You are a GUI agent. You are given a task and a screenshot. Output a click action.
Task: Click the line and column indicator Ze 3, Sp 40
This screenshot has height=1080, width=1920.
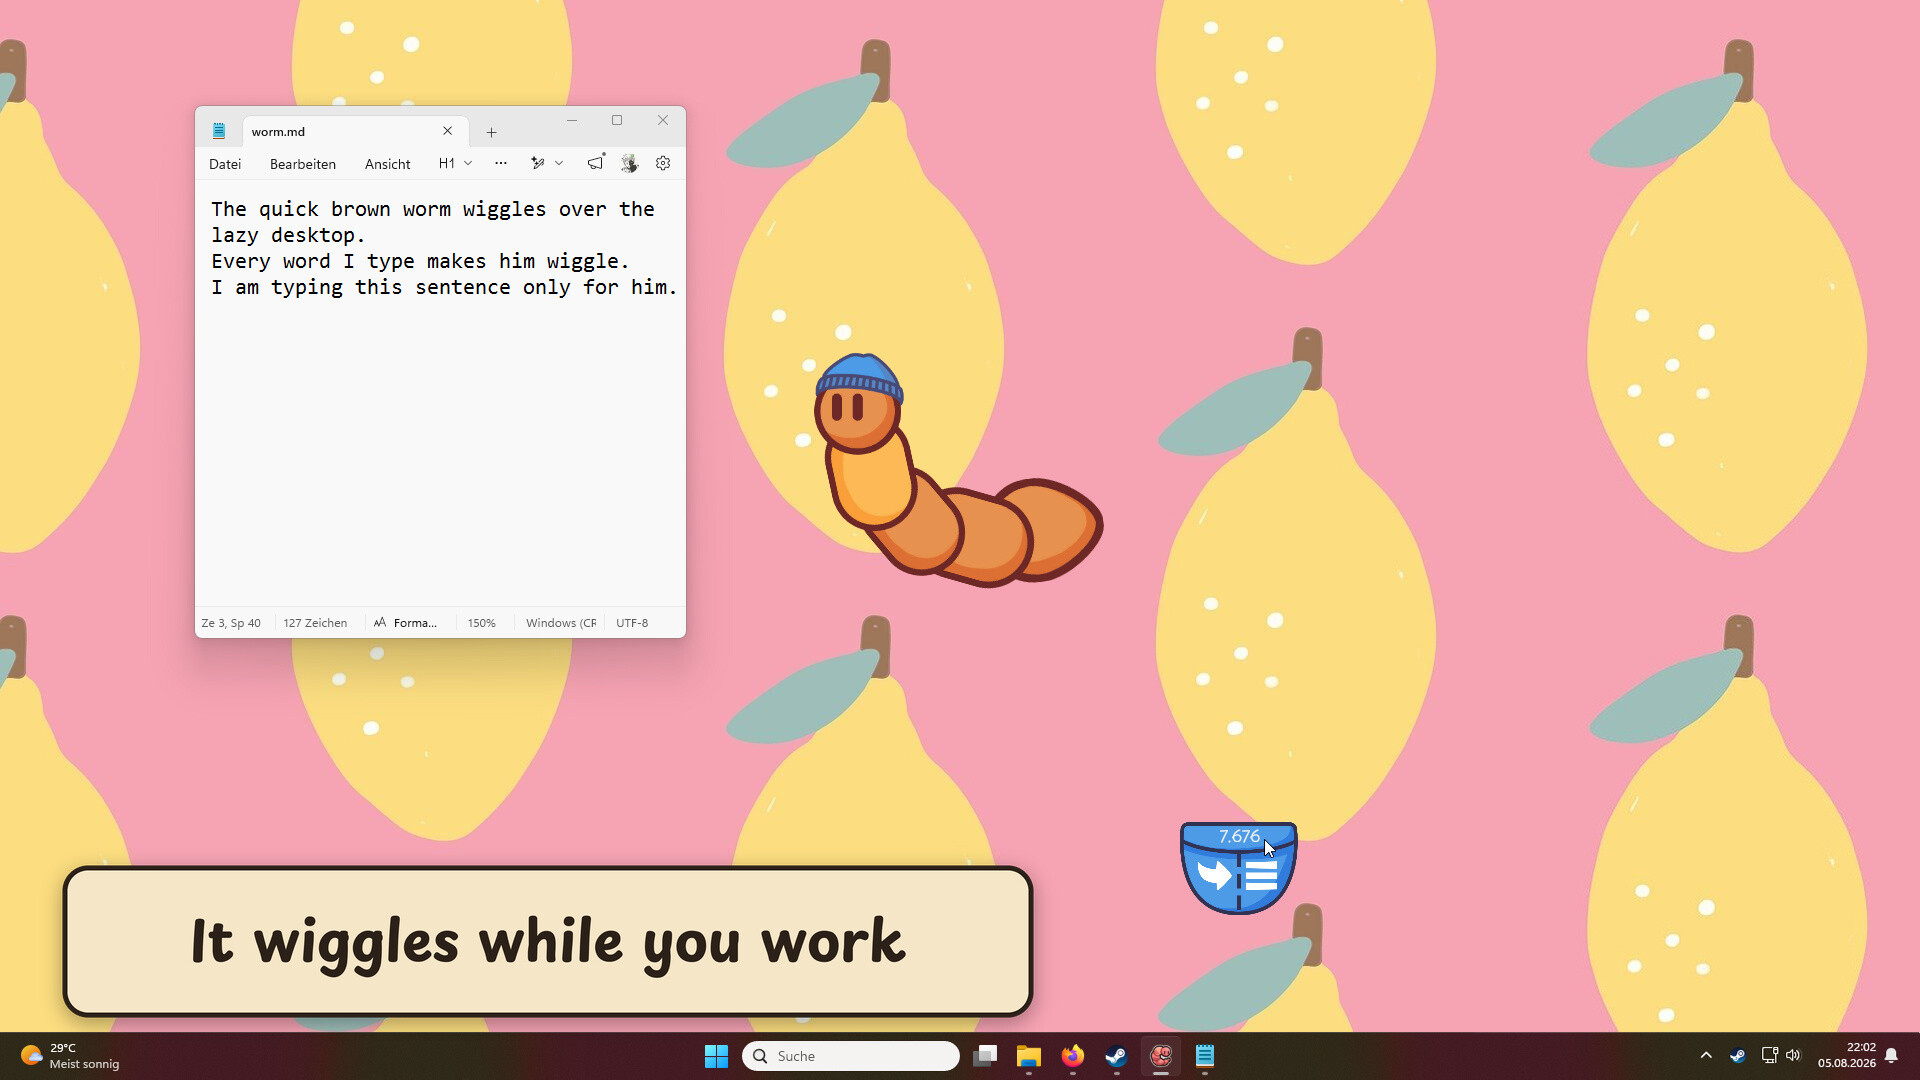click(231, 623)
